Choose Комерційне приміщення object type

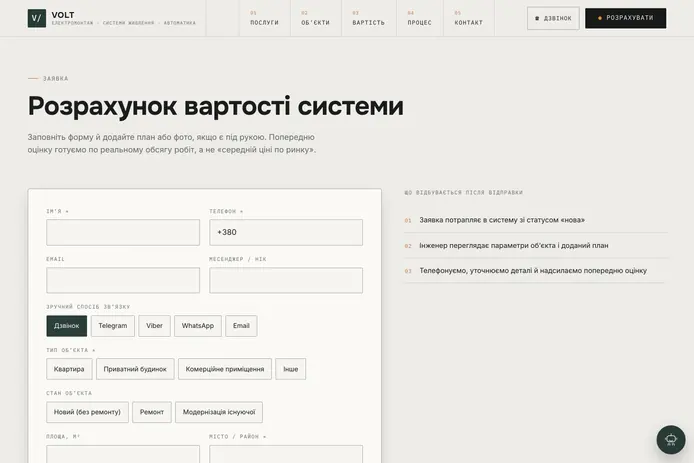click(x=225, y=369)
